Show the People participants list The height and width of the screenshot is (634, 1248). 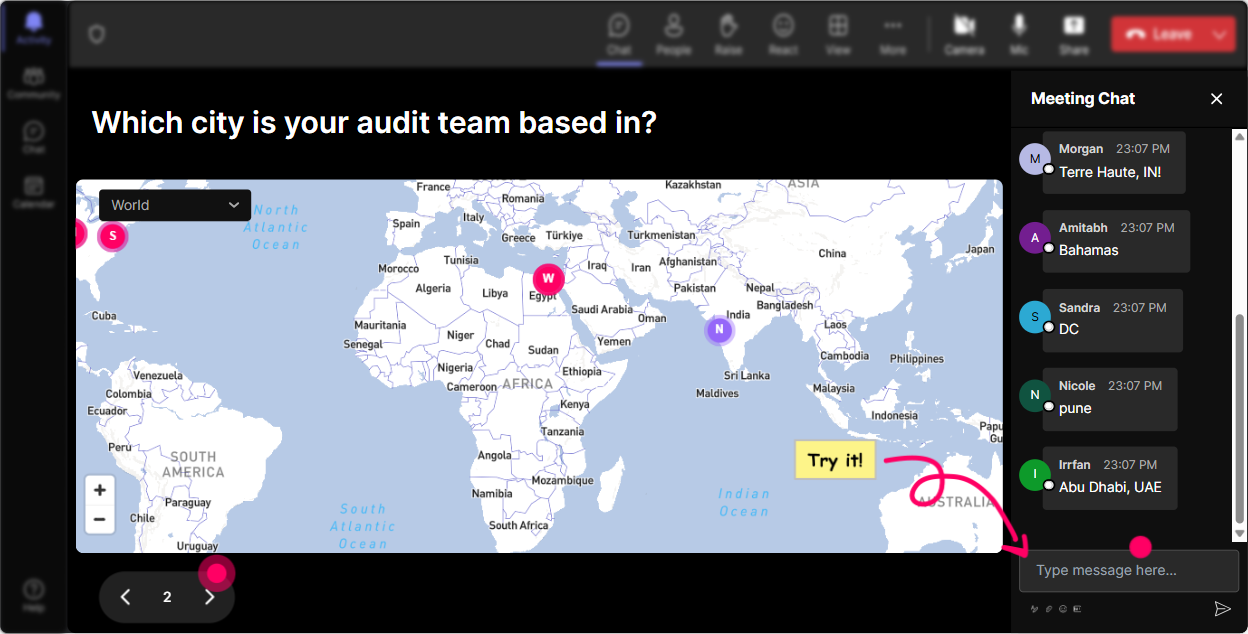coord(674,34)
